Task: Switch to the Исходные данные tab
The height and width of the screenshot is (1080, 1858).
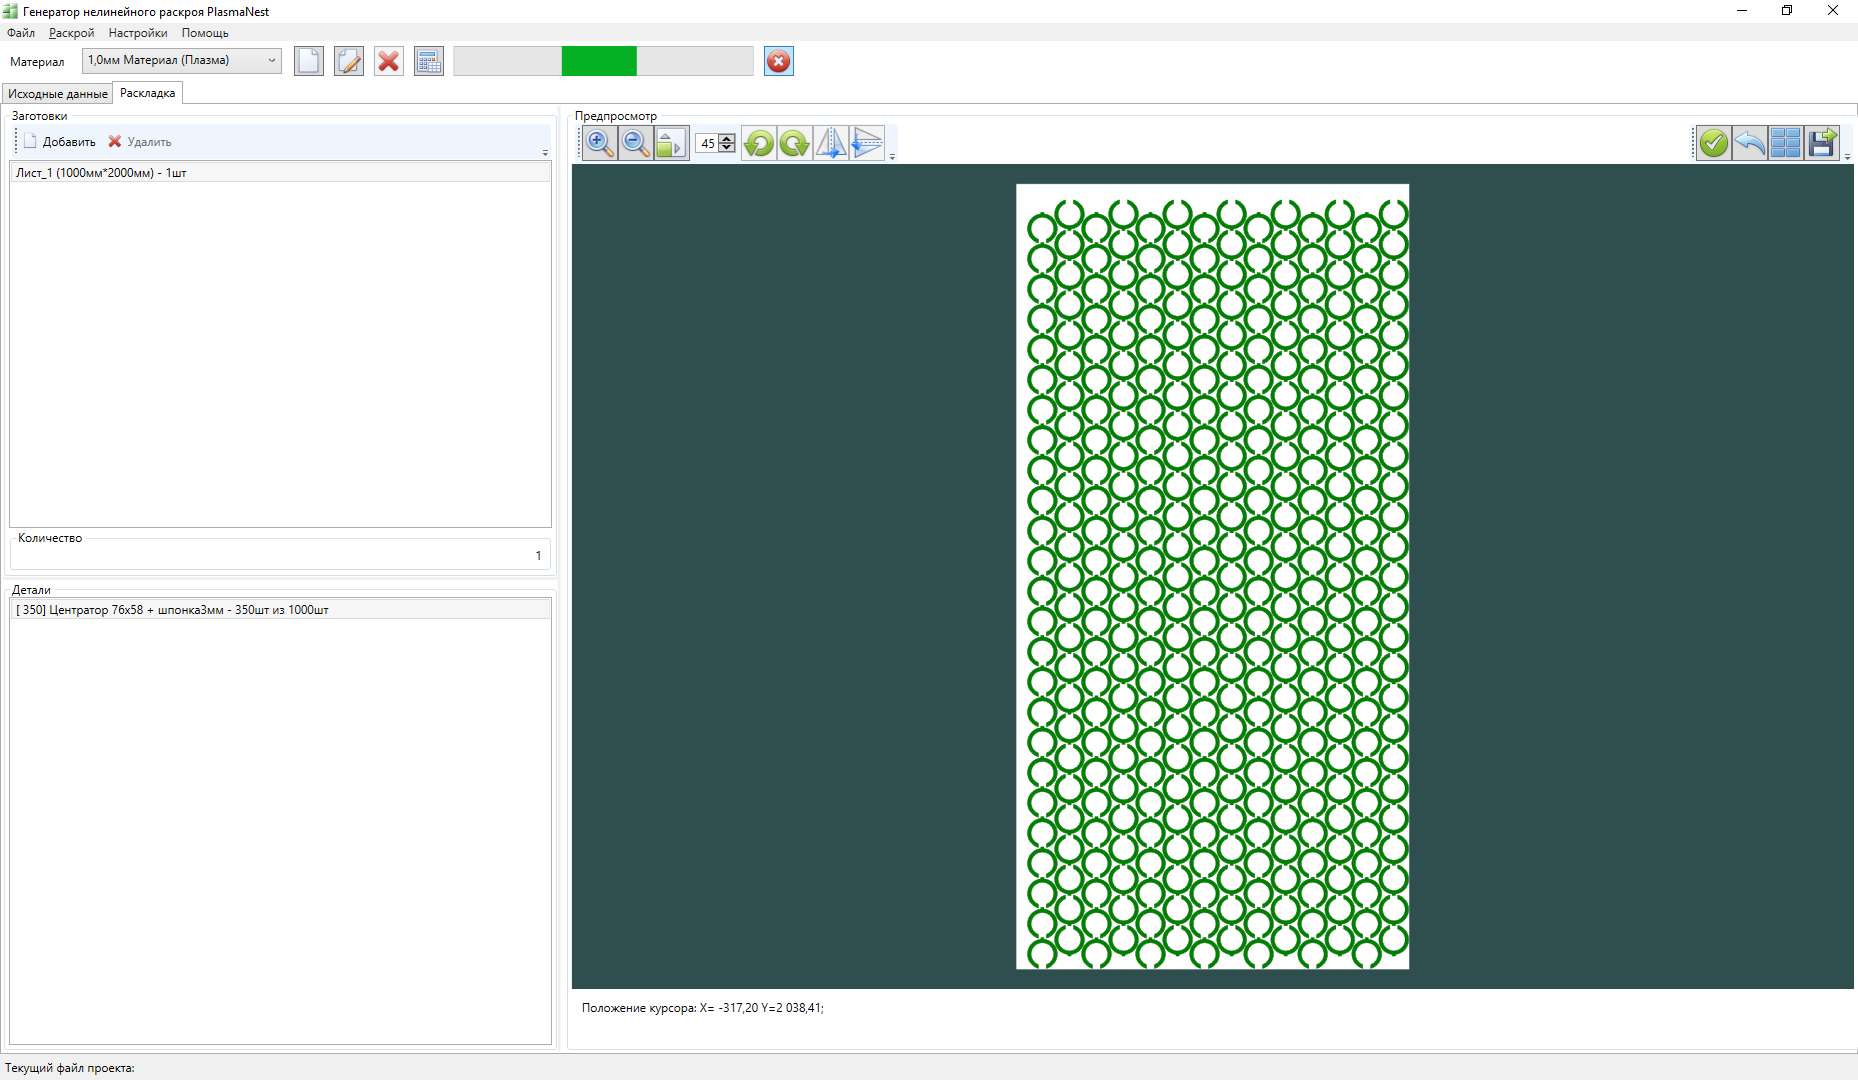Action: [58, 94]
